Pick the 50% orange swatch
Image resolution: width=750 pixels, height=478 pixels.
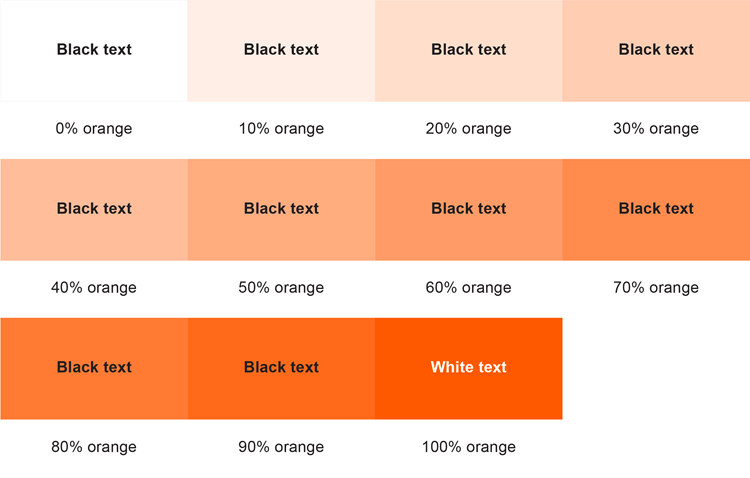click(281, 210)
